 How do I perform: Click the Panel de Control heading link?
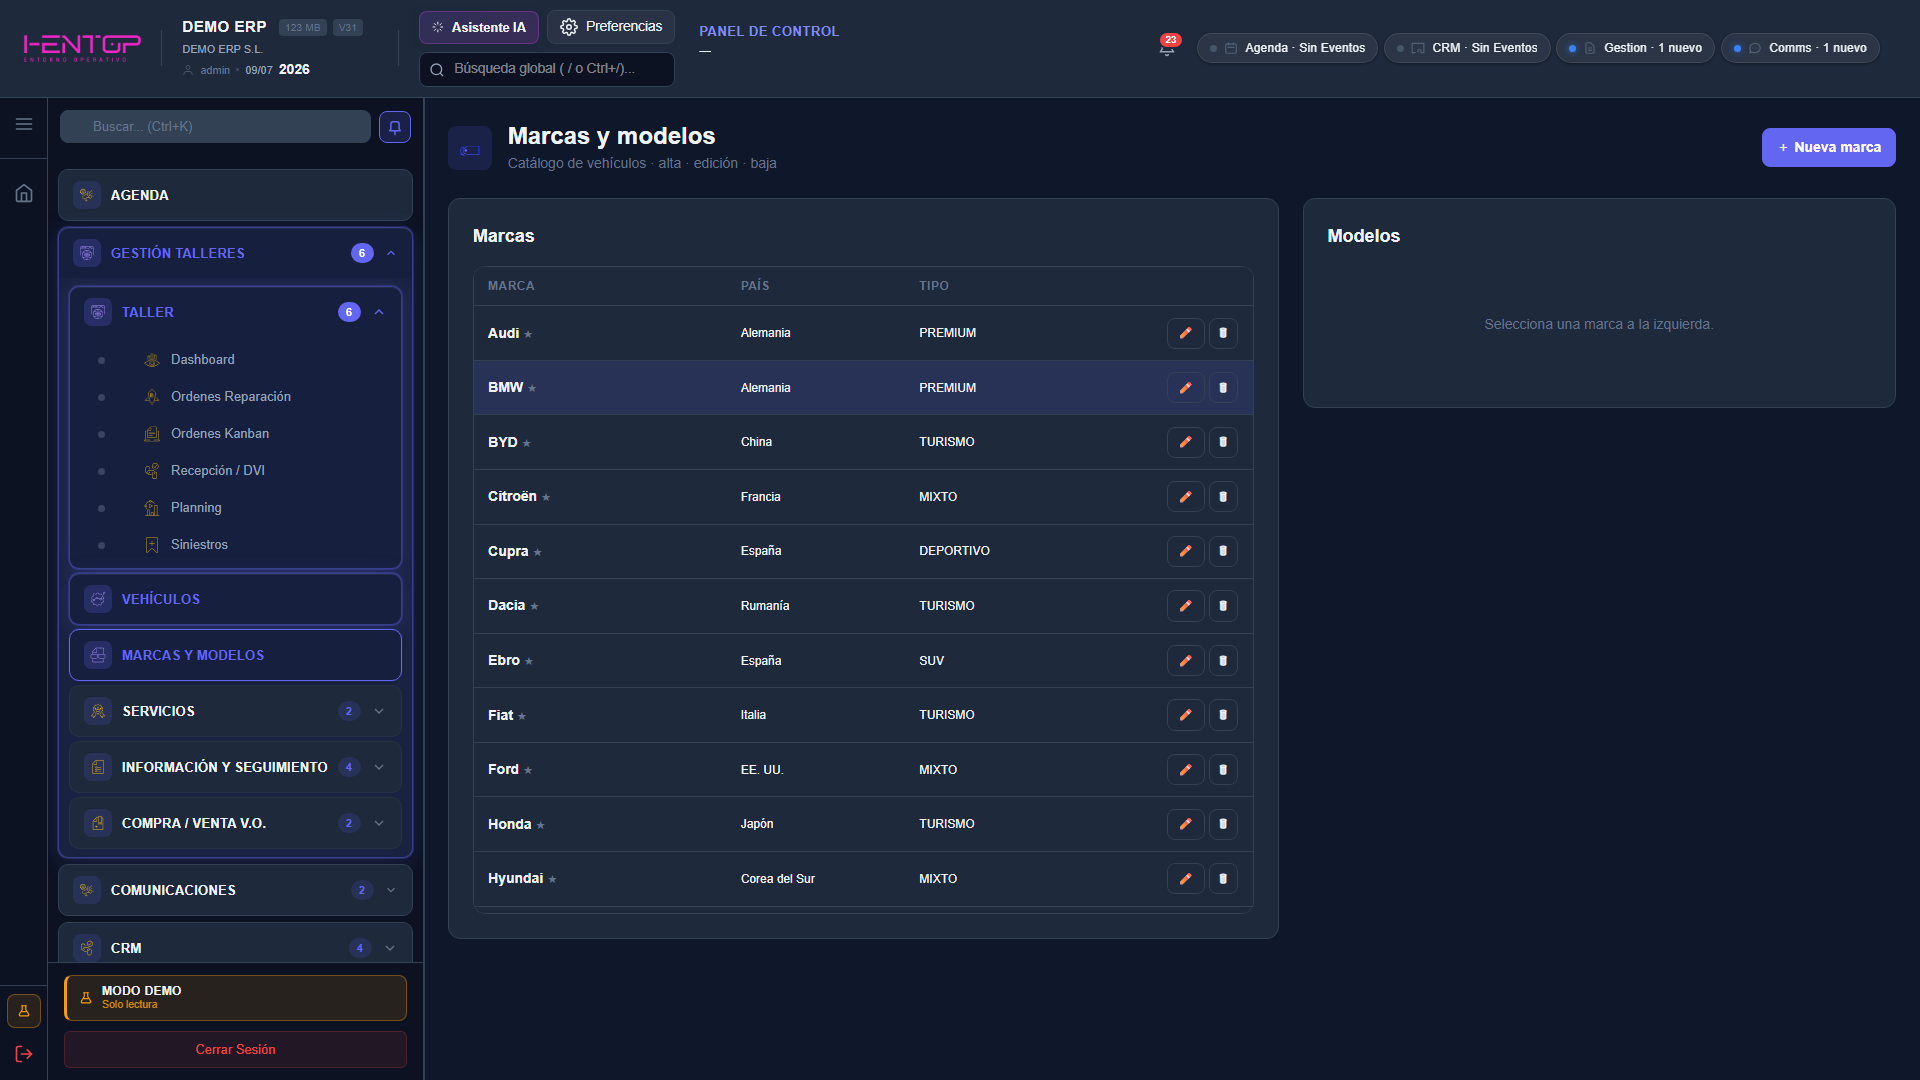(x=769, y=31)
